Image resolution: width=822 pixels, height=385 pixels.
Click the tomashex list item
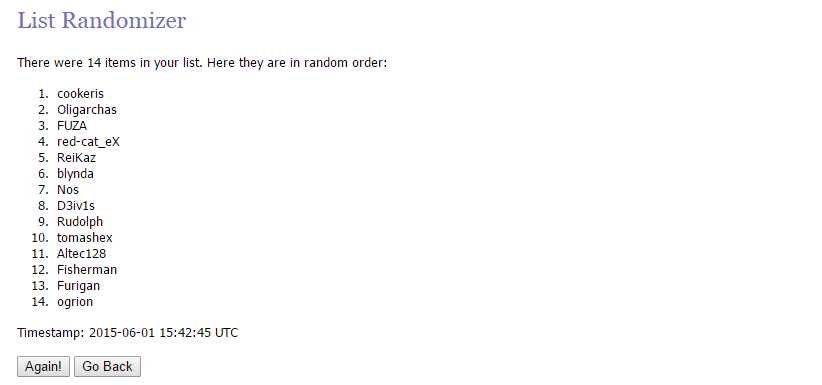[x=85, y=238]
